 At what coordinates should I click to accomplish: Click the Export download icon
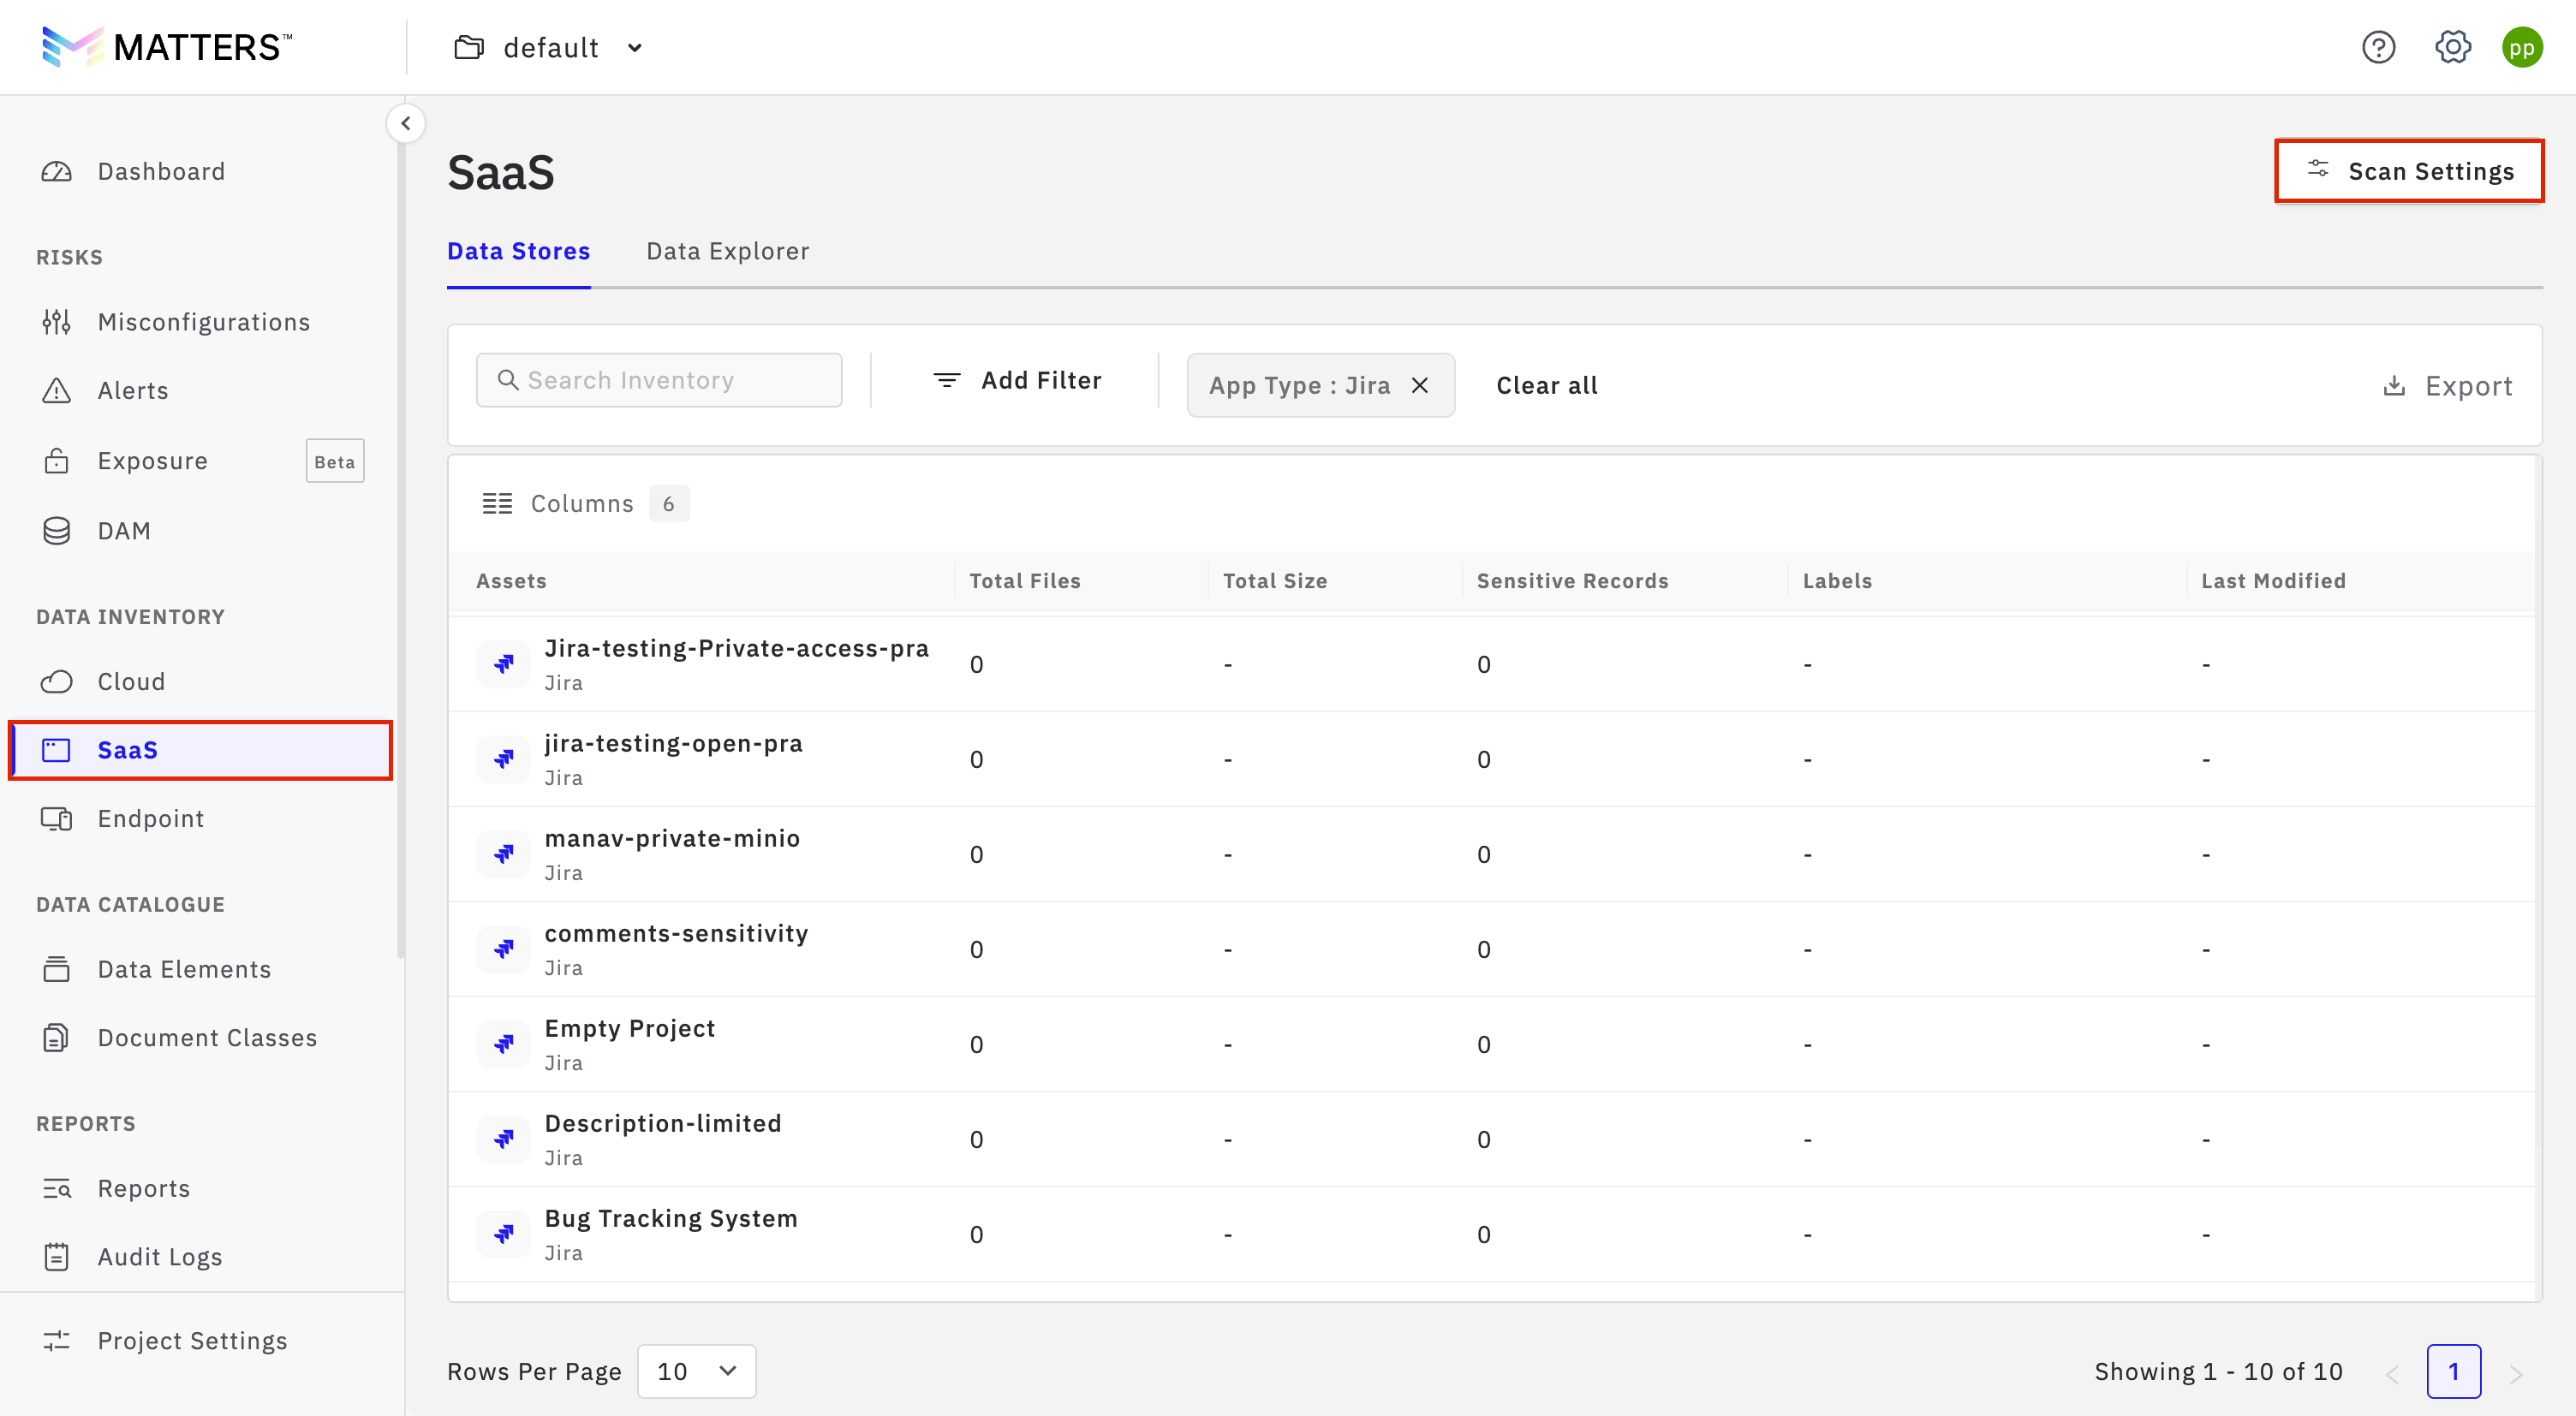click(2394, 385)
